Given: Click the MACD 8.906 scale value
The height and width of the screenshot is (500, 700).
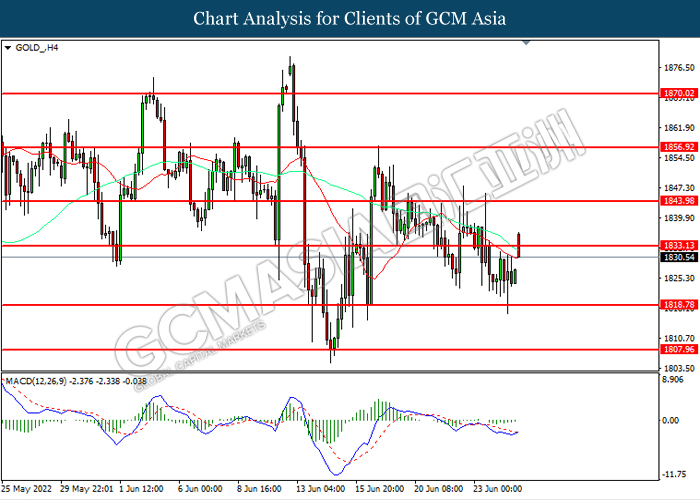Looking at the screenshot, I should tap(673, 379).
